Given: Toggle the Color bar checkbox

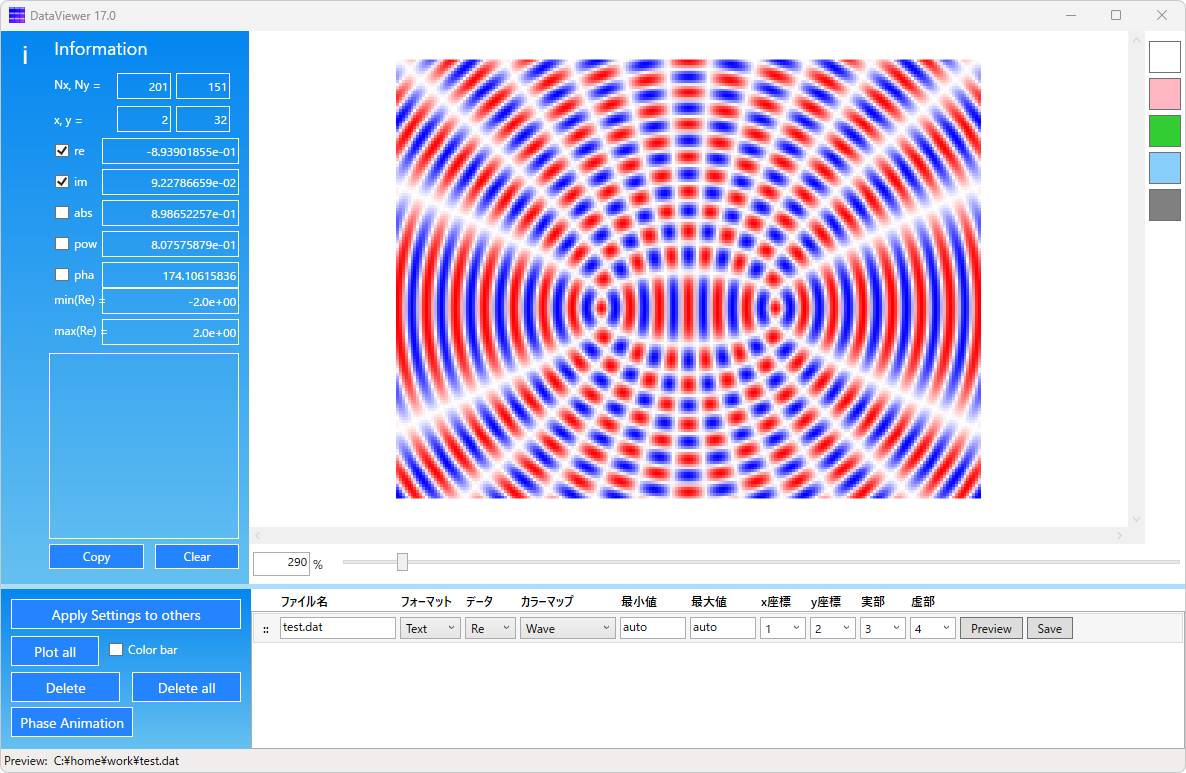Looking at the screenshot, I should click(116, 649).
